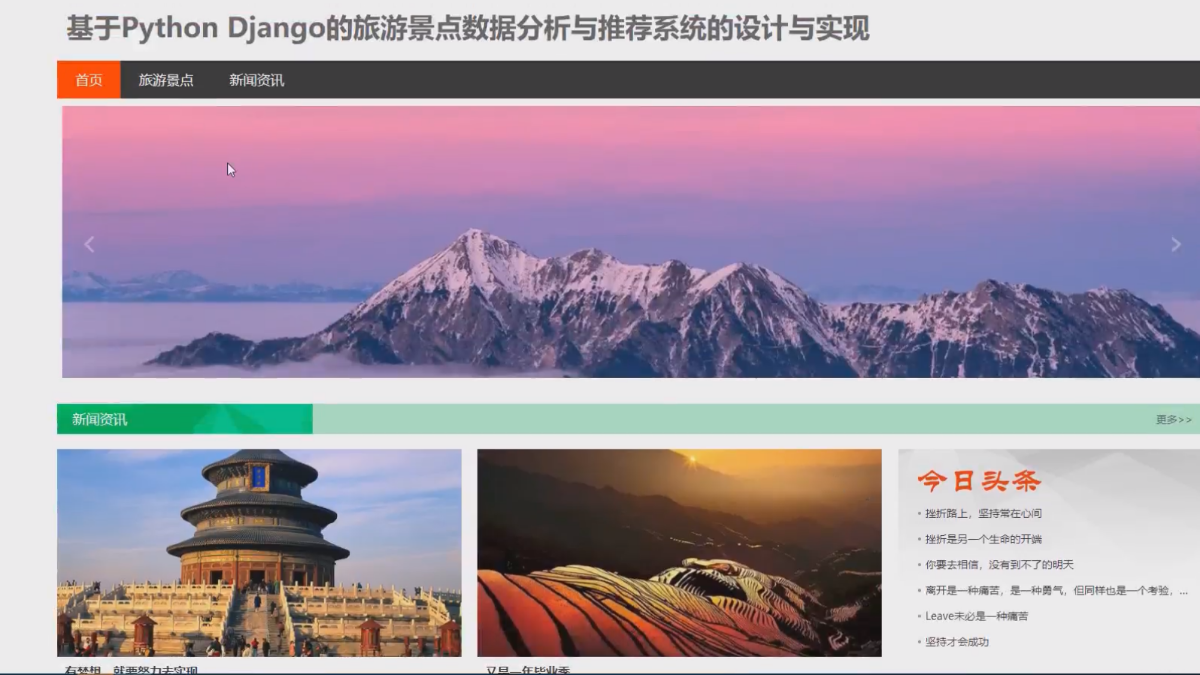Click the 今日头条 heading graphic
1200x675 pixels.
[979, 481]
